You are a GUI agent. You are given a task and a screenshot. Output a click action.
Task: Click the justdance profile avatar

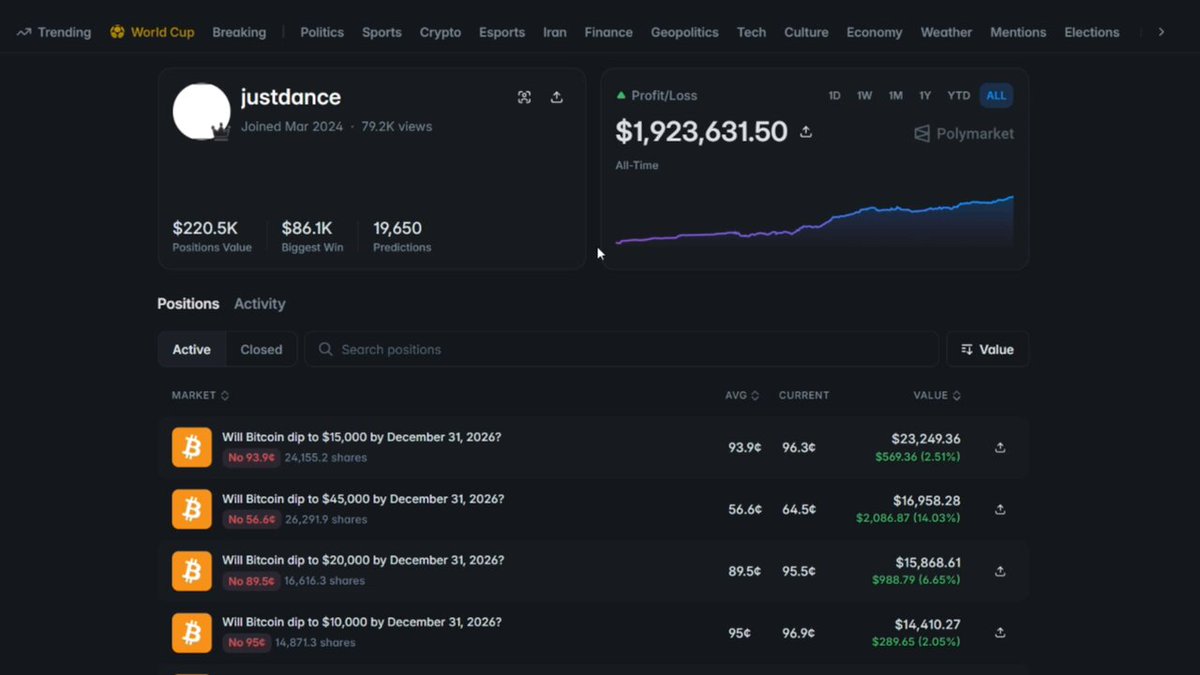pyautogui.click(x=202, y=111)
